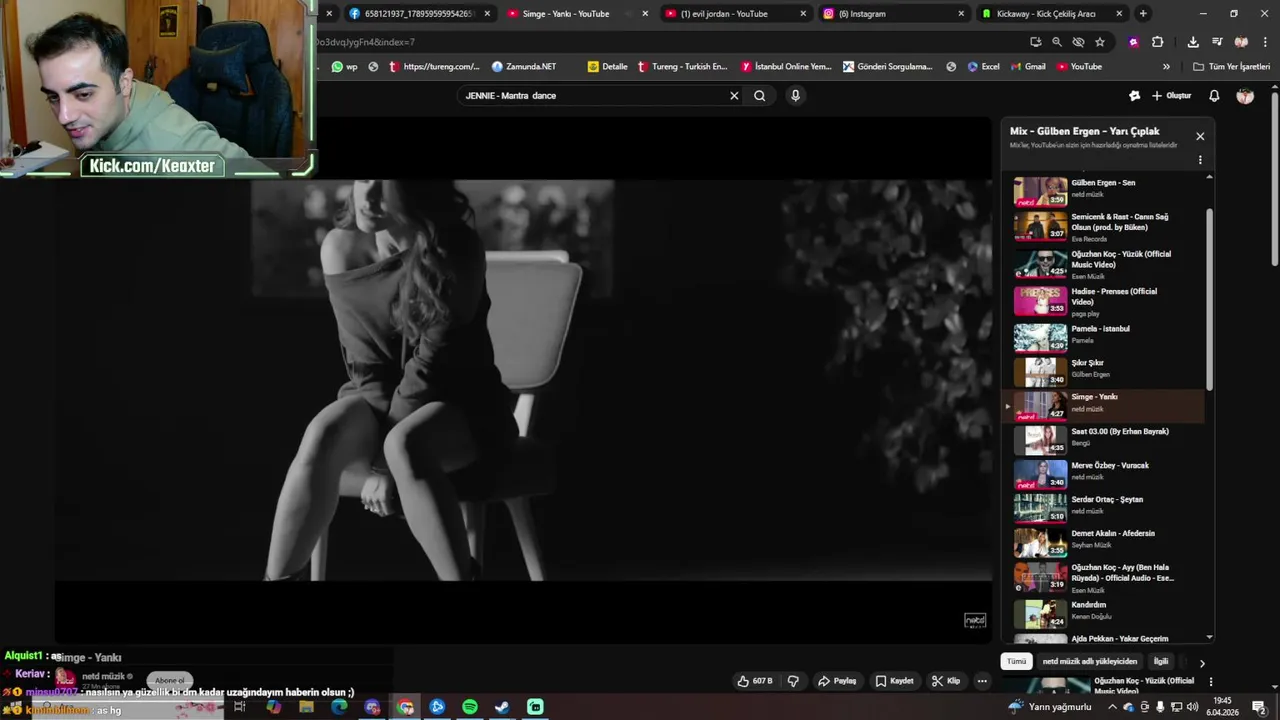Expand hidden bookmarks with chevron
1280x720 pixels.
(x=1166, y=67)
